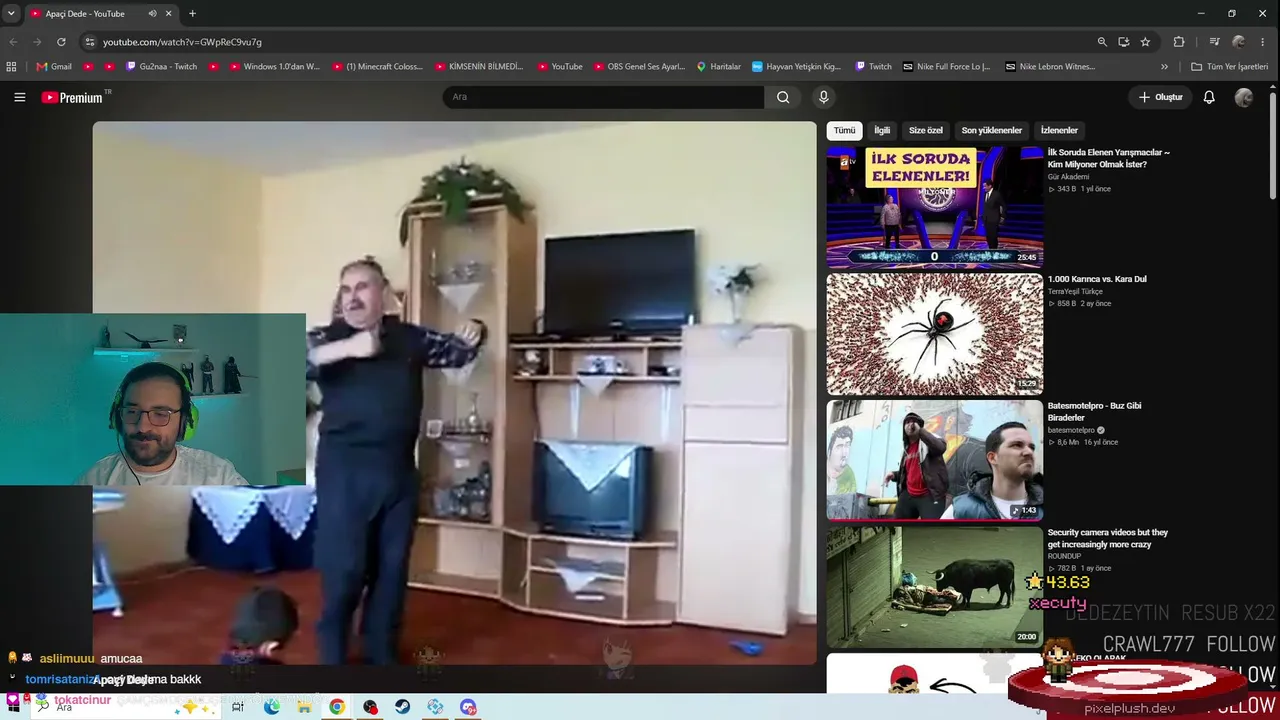Click the YouTube search magnifier button
The image size is (1280, 720).
tap(783, 97)
